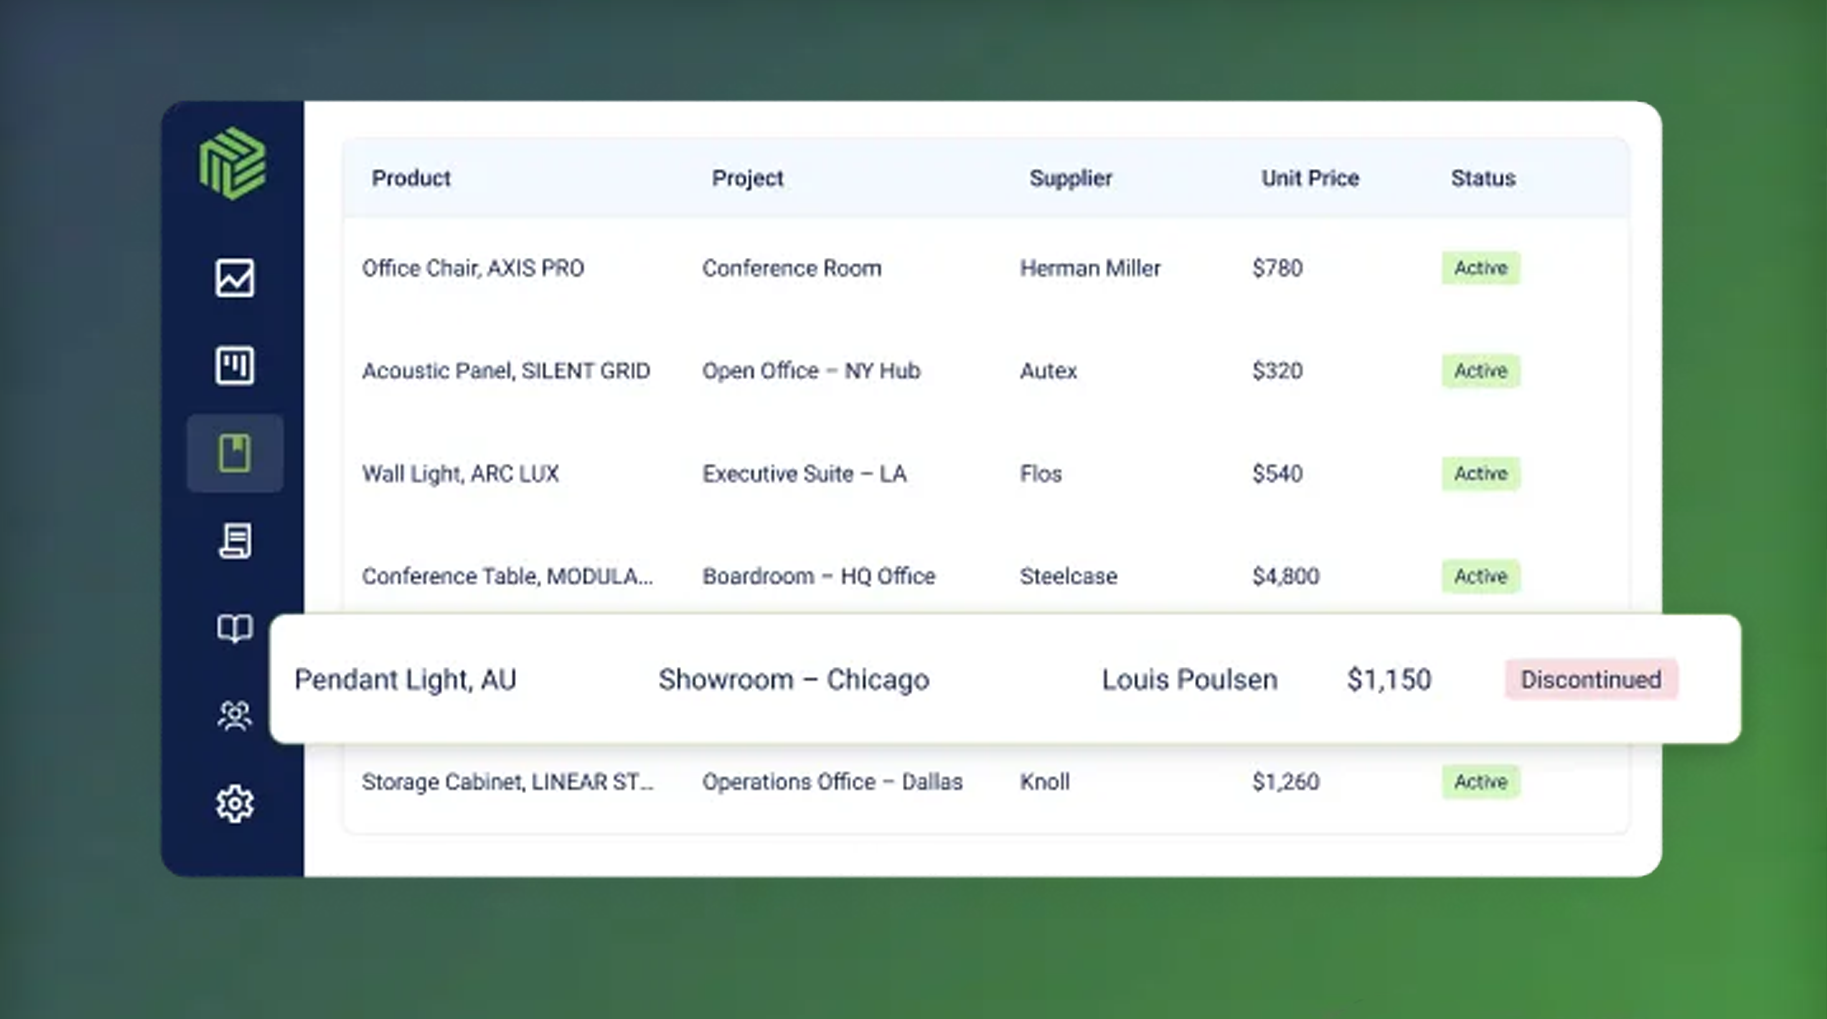Select Pendant Light, AU product

click(x=405, y=680)
